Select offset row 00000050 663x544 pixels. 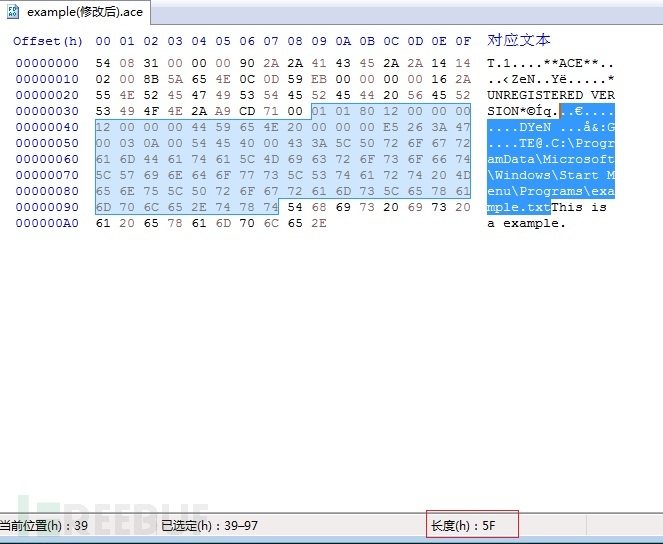(x=47, y=143)
